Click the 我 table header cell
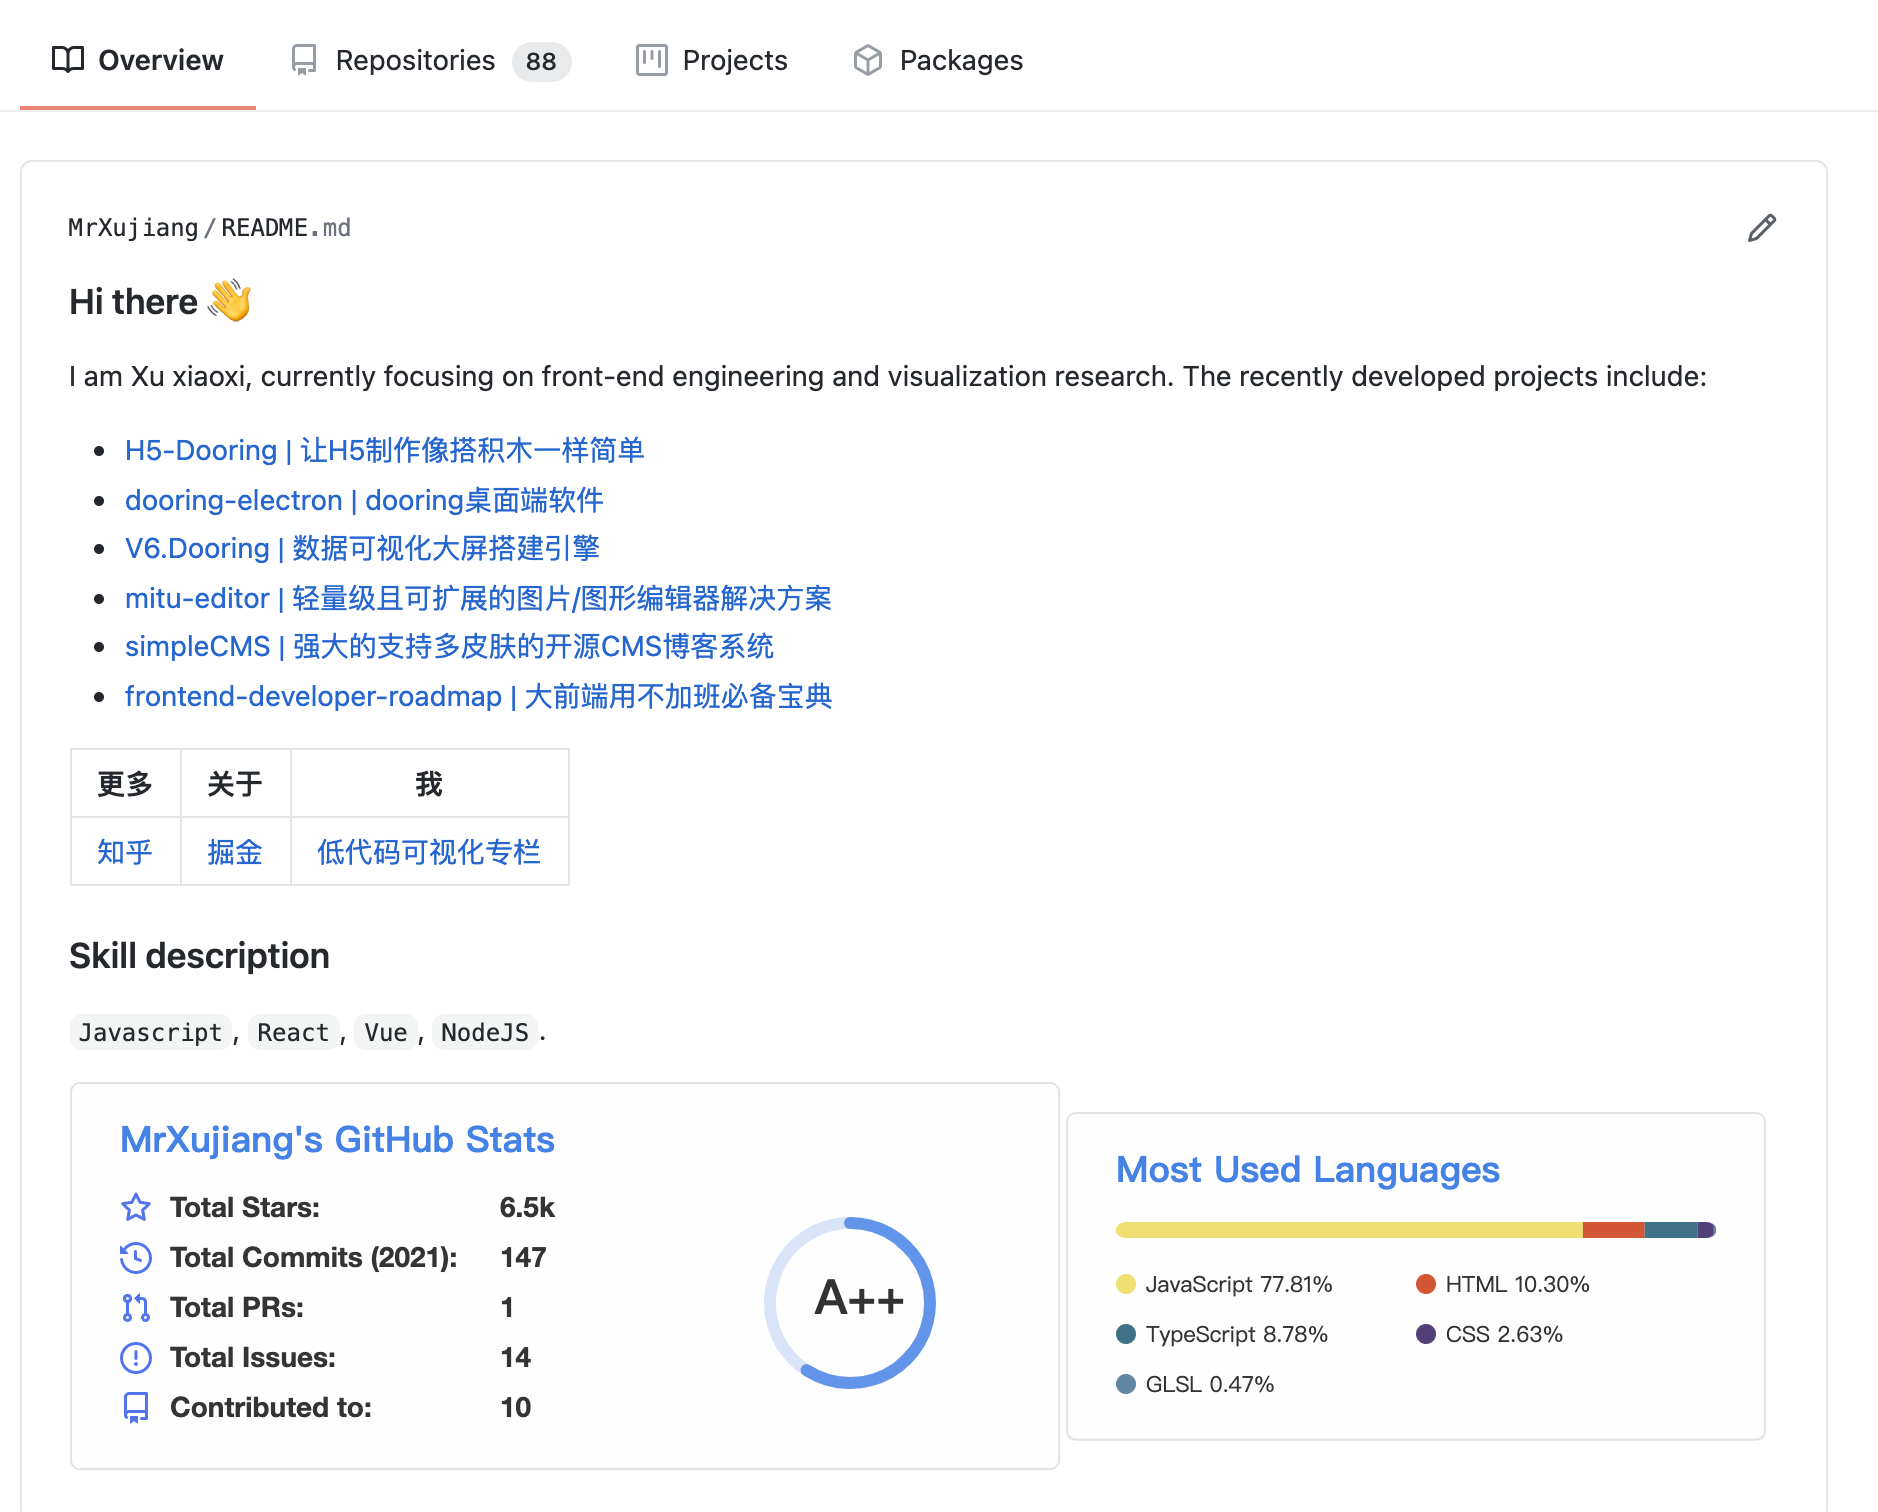The image size is (1878, 1512). [x=430, y=784]
